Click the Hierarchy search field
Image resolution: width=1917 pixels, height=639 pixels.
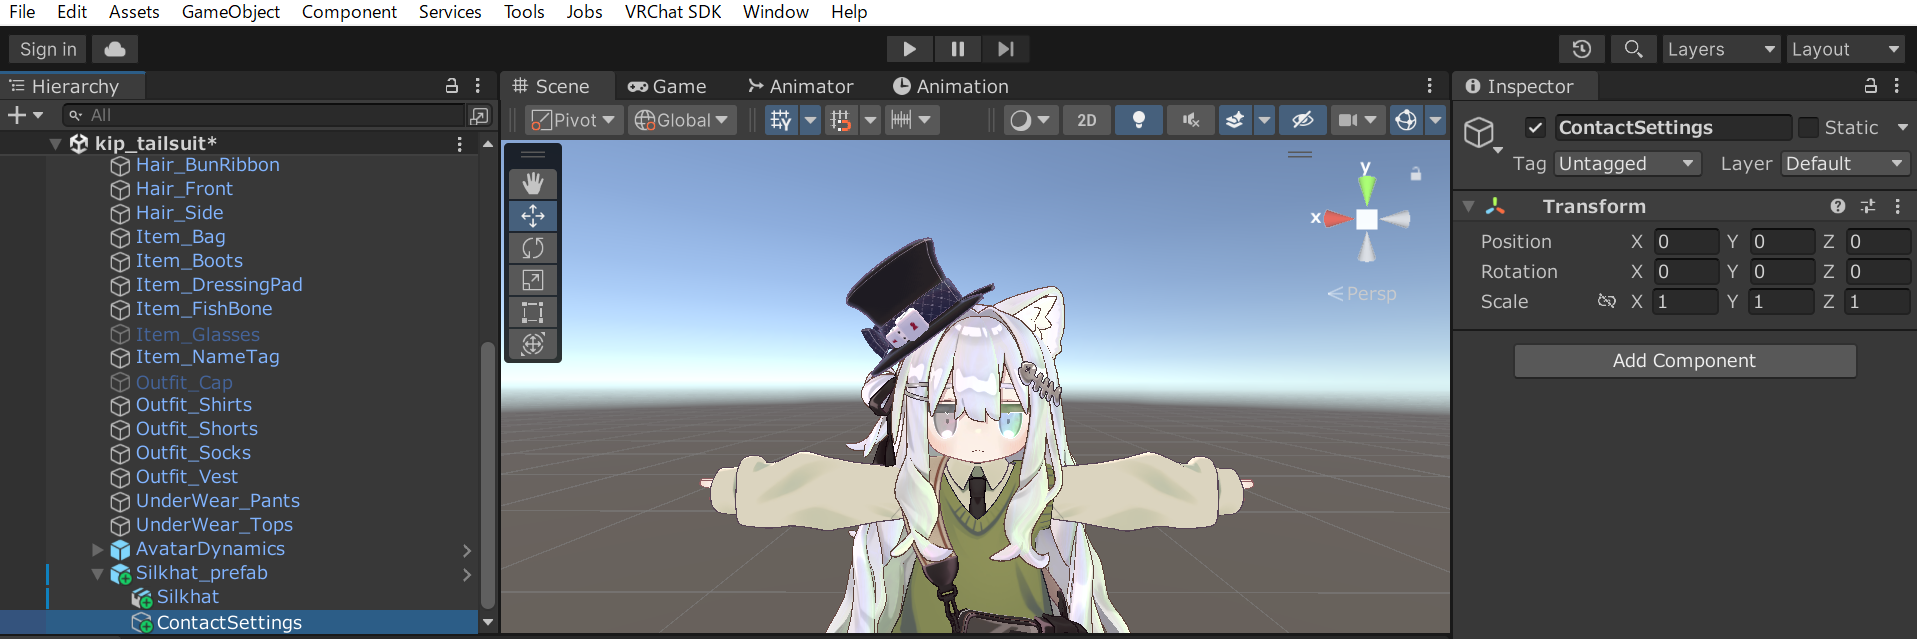(x=264, y=116)
